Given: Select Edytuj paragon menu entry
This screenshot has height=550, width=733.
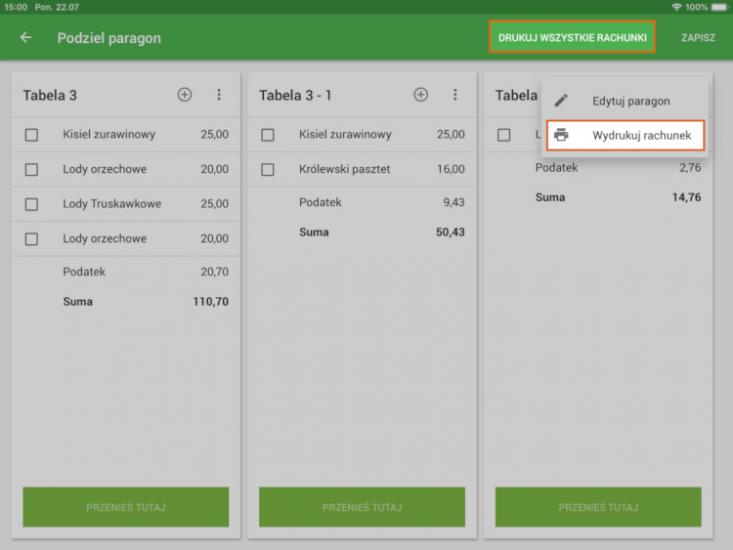Looking at the screenshot, I should coord(630,101).
